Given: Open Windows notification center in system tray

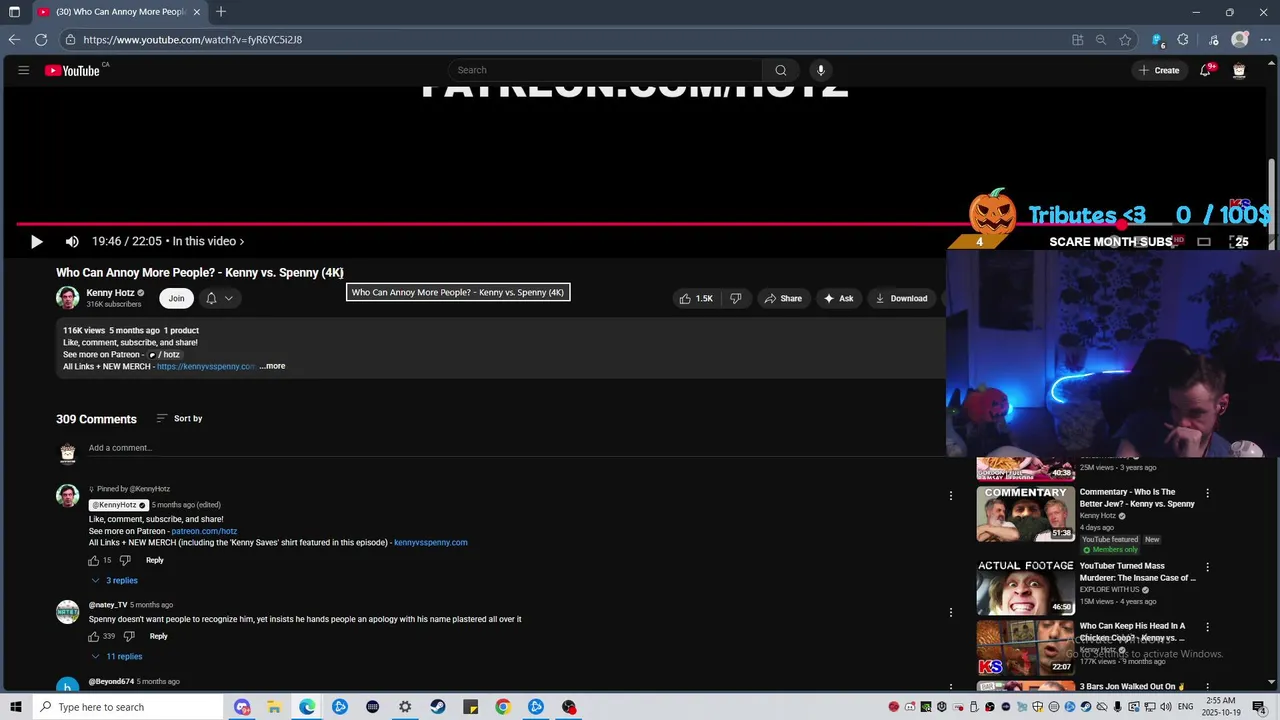Looking at the screenshot, I should (x=1259, y=707).
